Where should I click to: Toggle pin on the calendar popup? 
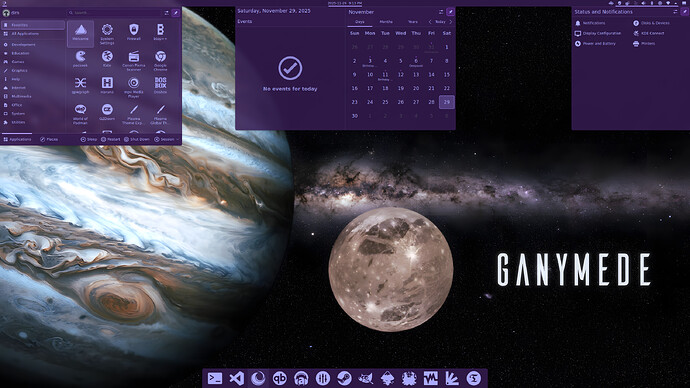[x=450, y=12]
